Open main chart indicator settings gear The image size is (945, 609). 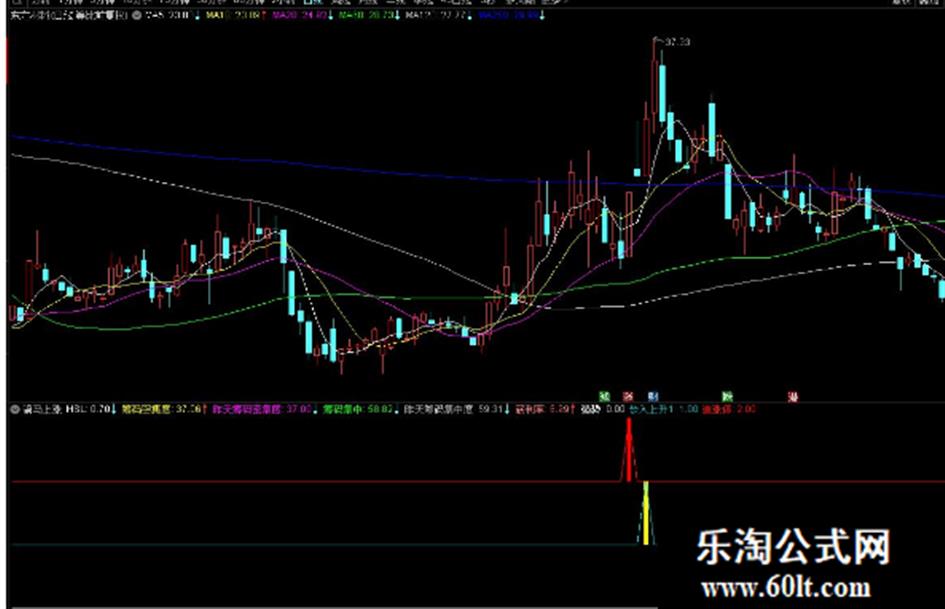tap(137, 15)
